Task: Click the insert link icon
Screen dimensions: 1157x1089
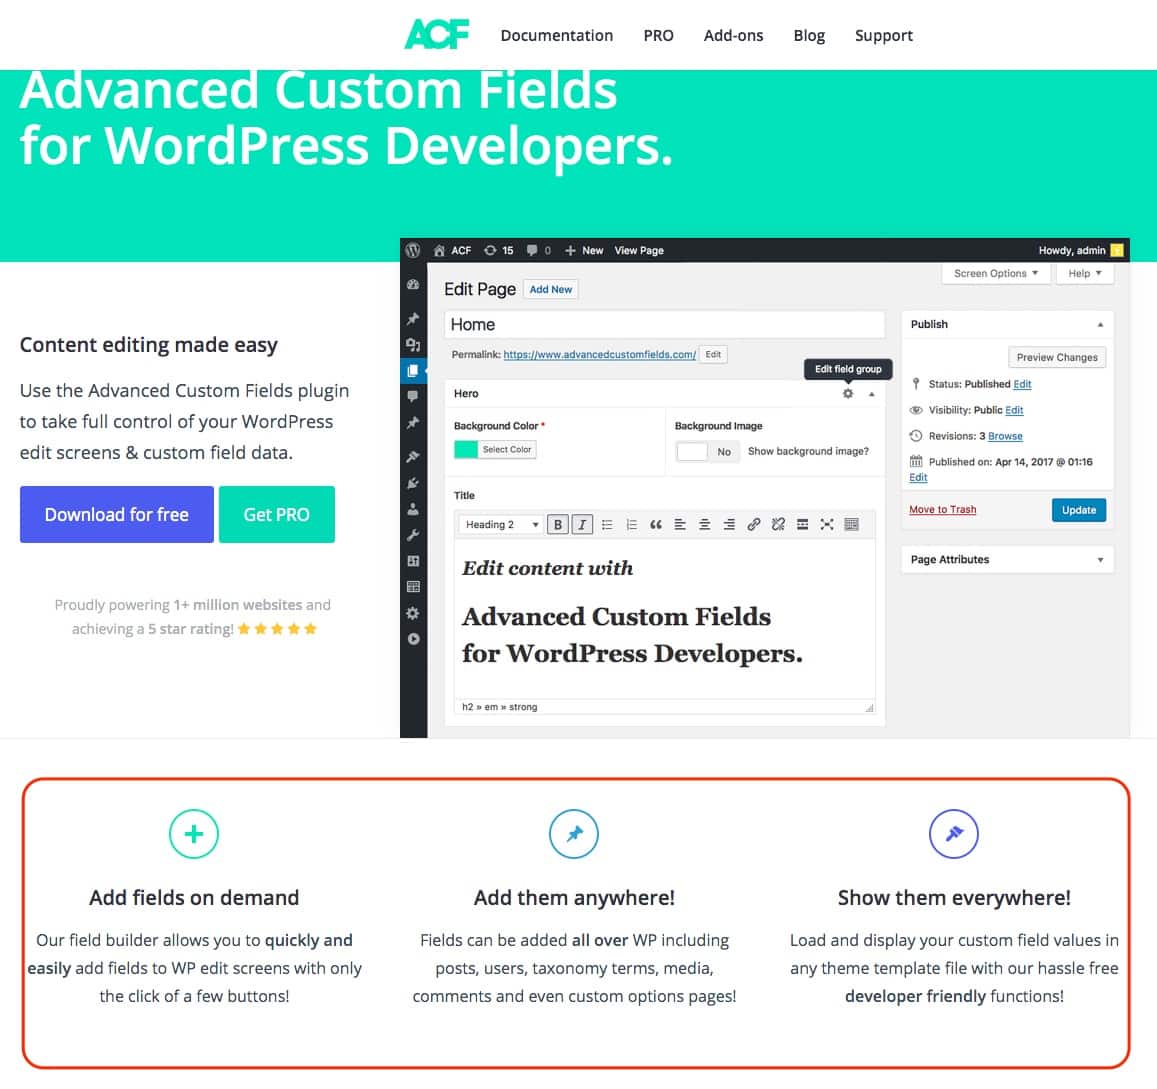Action: click(x=753, y=525)
